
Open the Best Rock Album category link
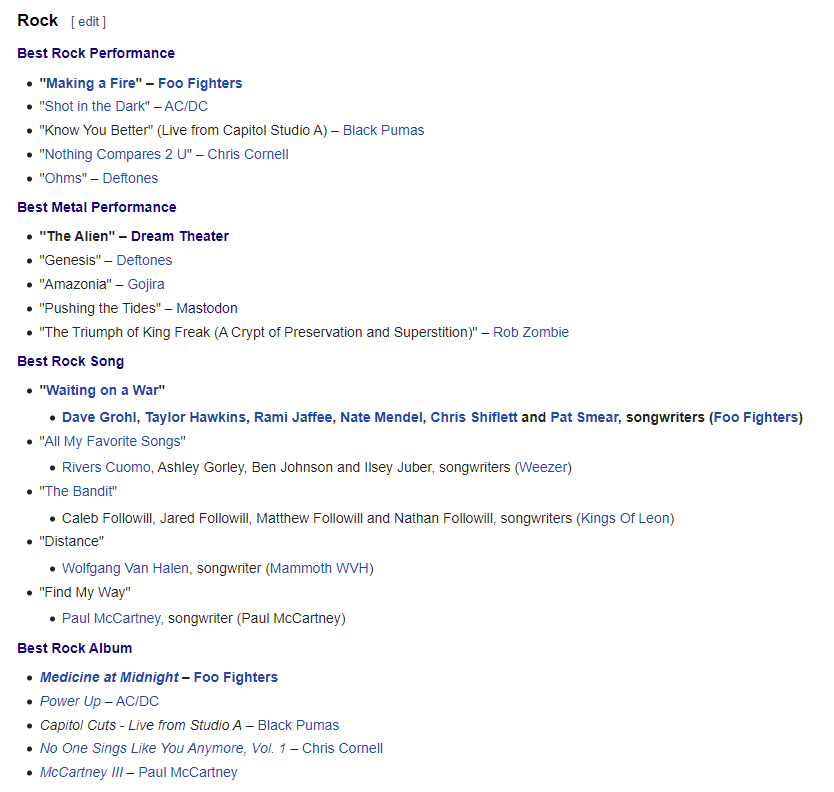click(x=74, y=648)
